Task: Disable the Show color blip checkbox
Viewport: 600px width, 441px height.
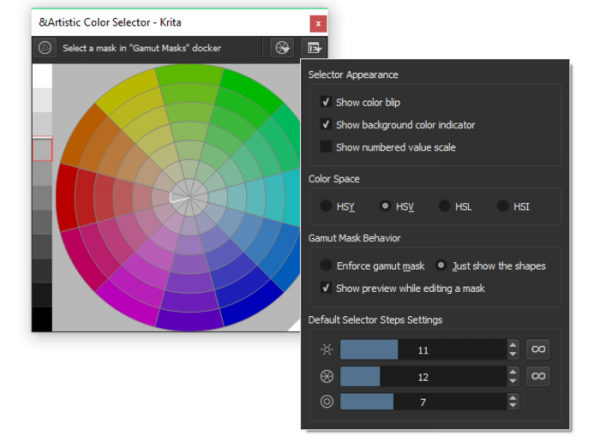Action: [x=326, y=102]
